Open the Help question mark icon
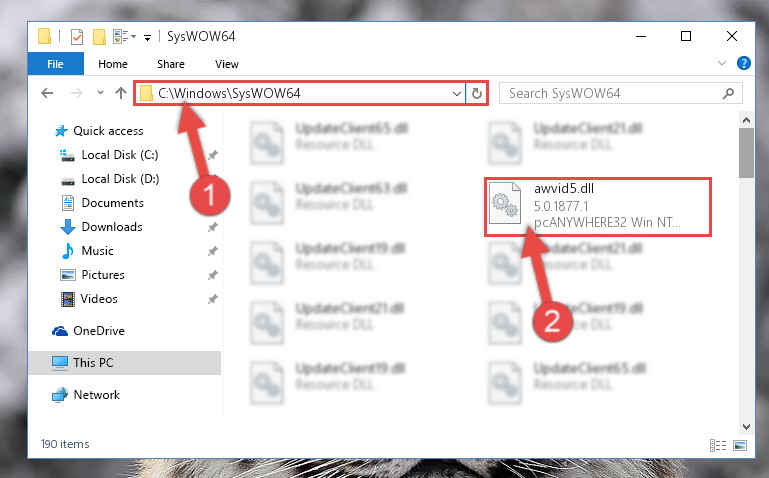The image size is (769, 478). click(743, 63)
